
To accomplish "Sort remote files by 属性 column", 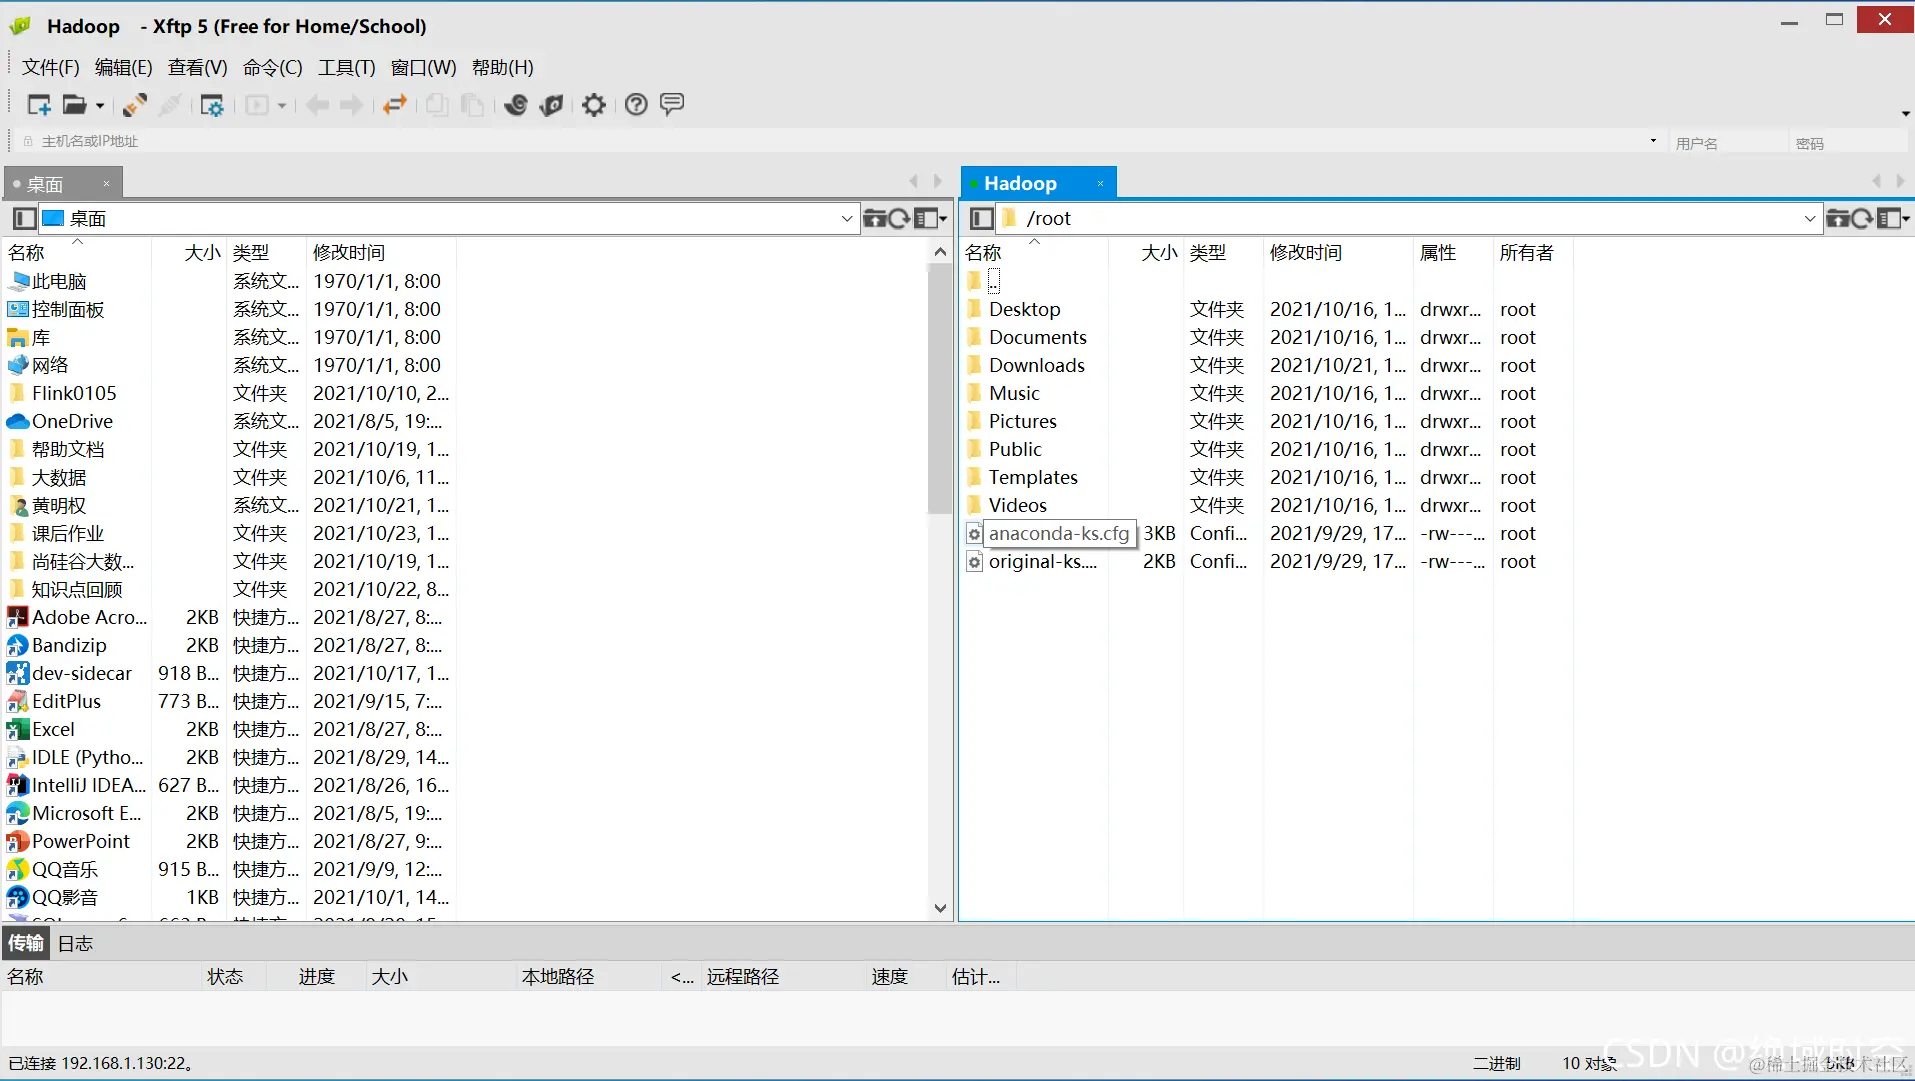I will point(1452,253).
